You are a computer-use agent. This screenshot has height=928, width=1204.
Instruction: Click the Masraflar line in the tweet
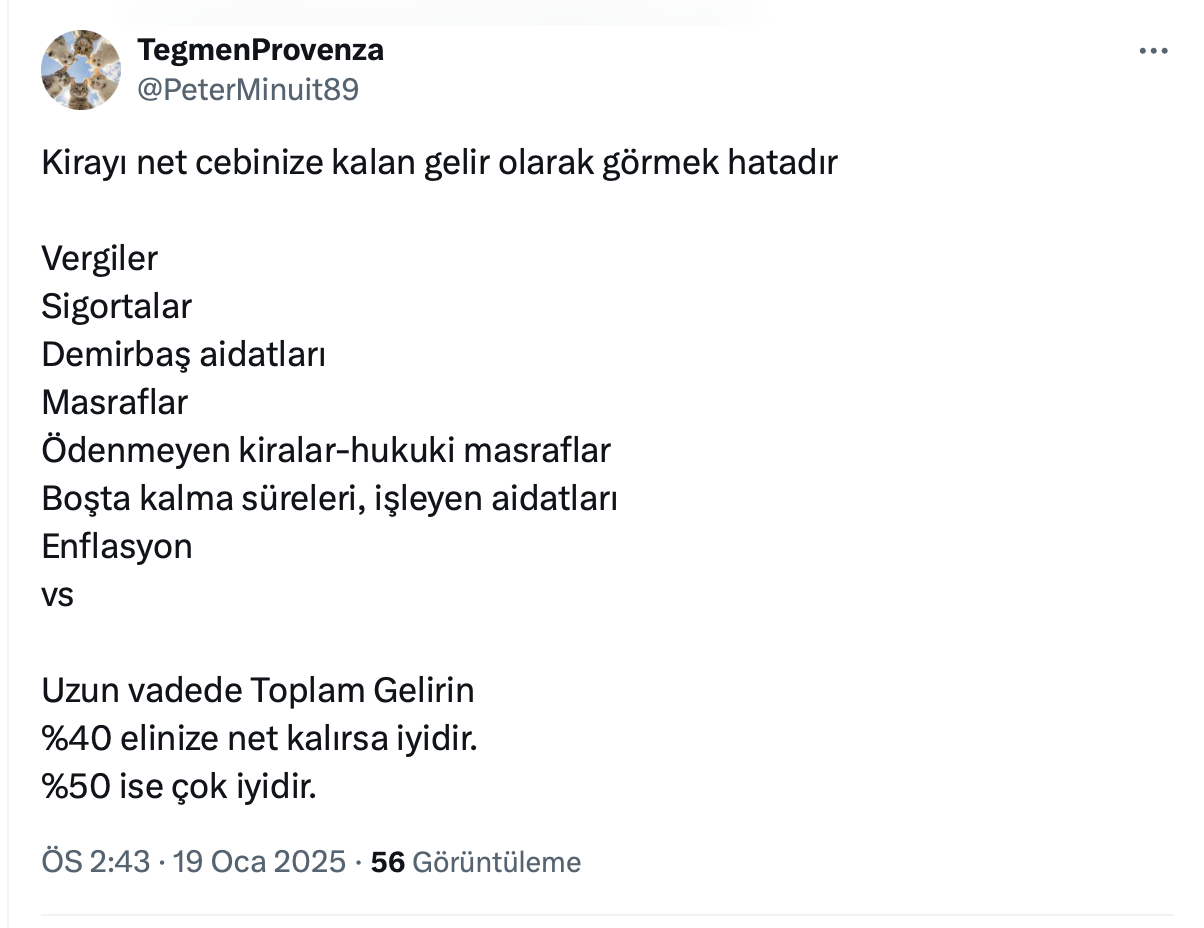point(115,402)
